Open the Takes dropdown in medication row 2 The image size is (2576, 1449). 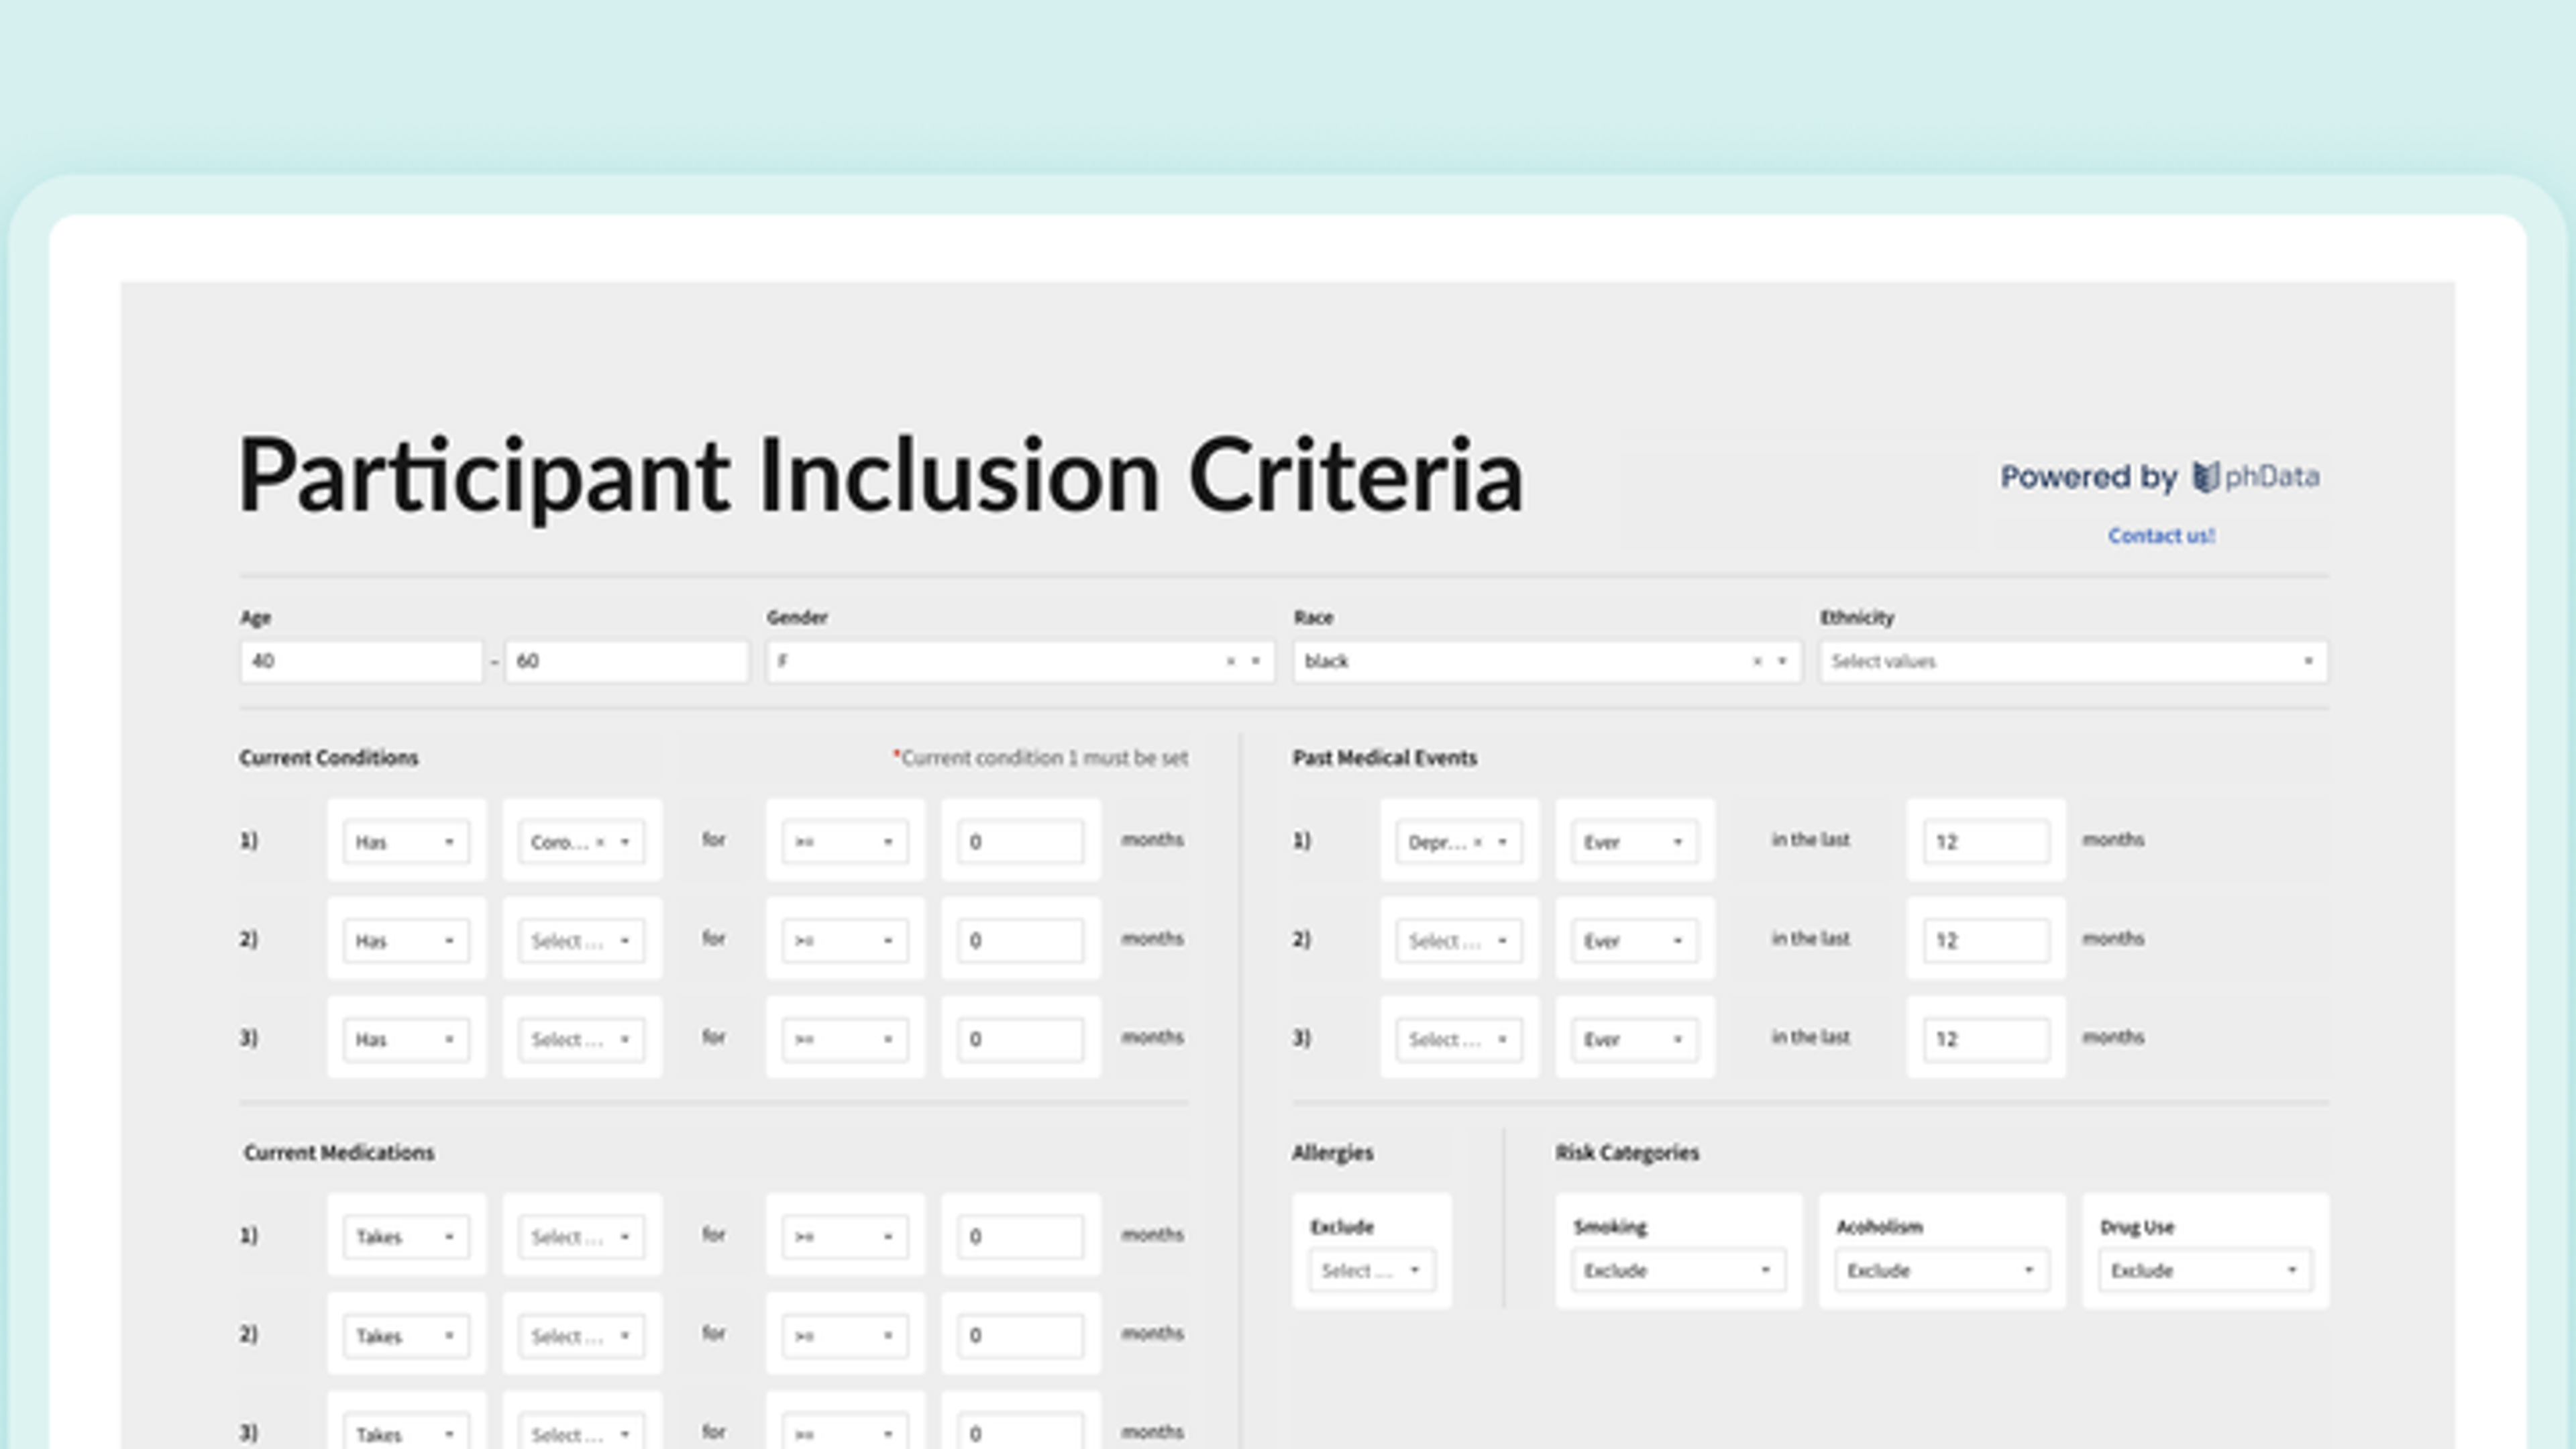tap(406, 1335)
